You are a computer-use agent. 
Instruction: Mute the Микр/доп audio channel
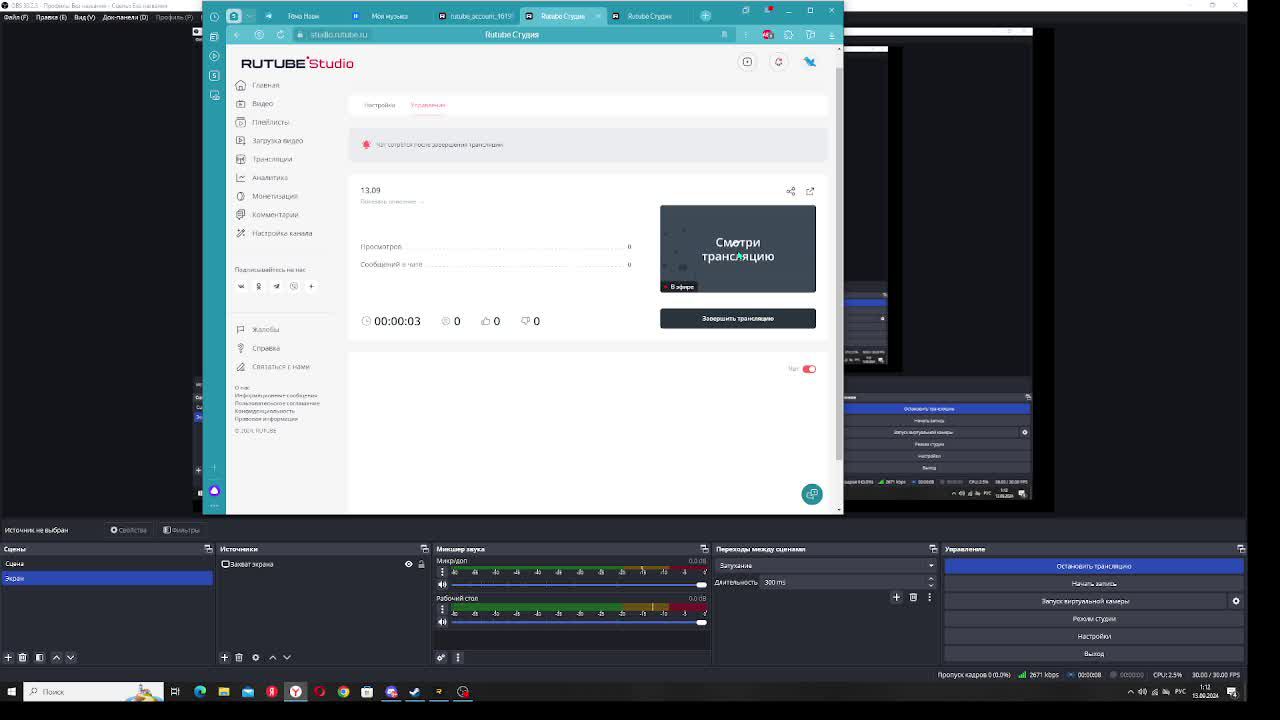[442, 584]
